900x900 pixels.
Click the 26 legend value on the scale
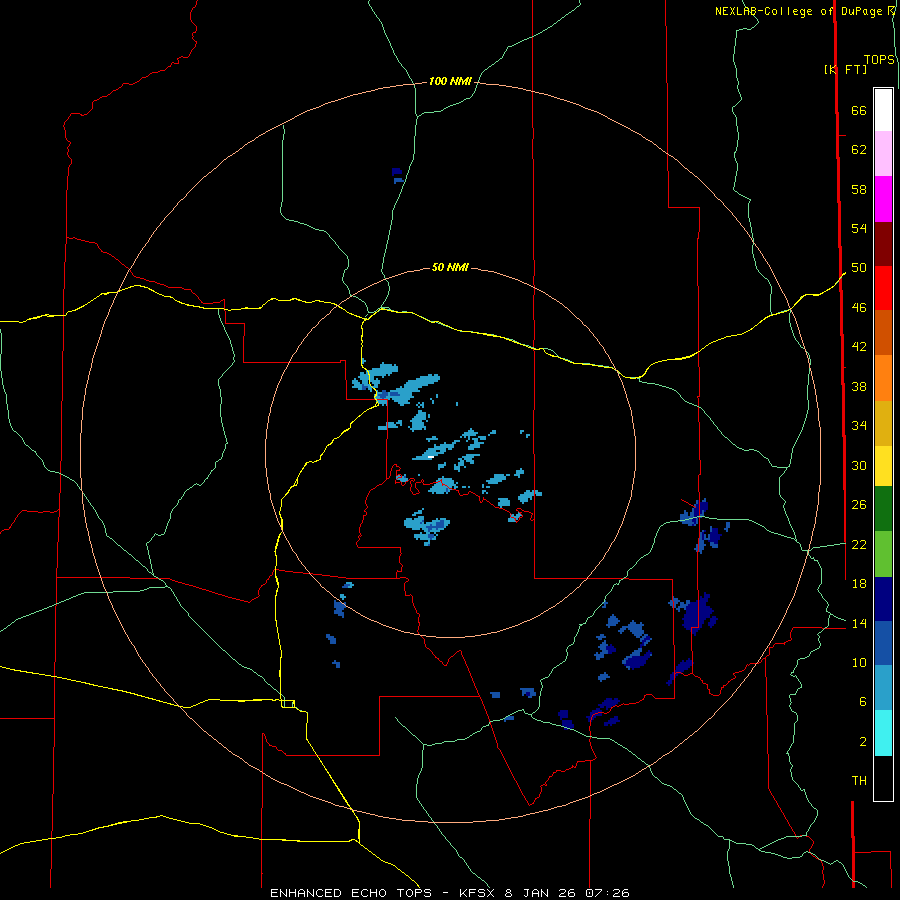(x=859, y=505)
